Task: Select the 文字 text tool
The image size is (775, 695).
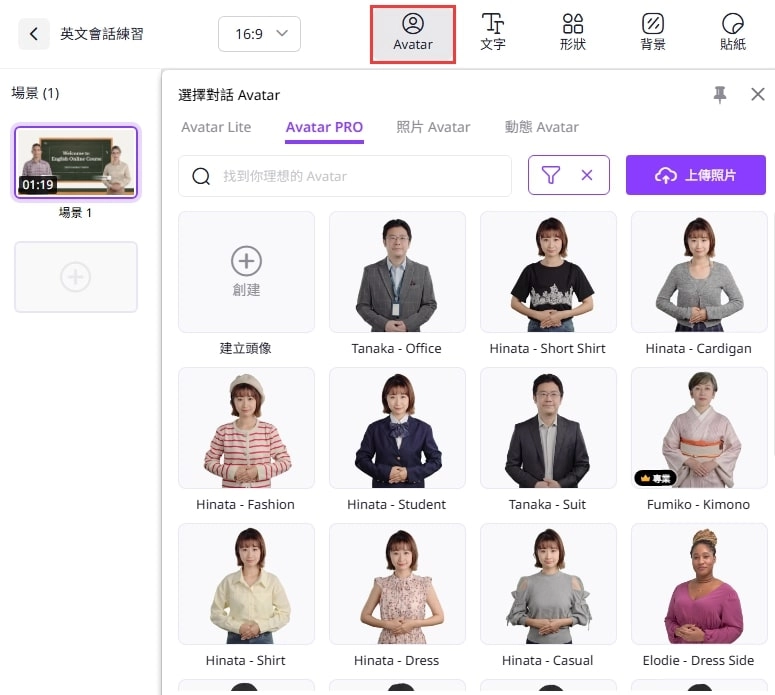Action: point(493,33)
